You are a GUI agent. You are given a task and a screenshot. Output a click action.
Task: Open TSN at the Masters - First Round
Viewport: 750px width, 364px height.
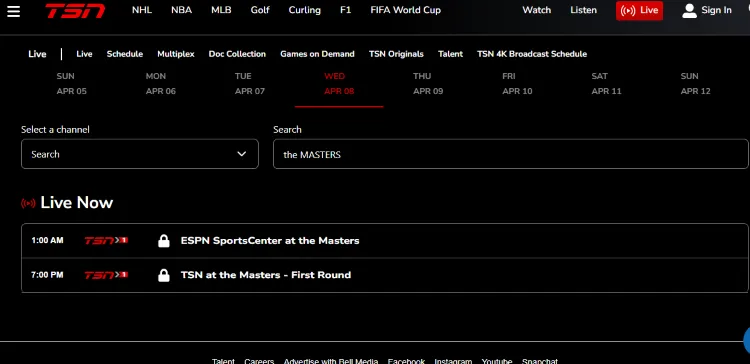(x=266, y=275)
